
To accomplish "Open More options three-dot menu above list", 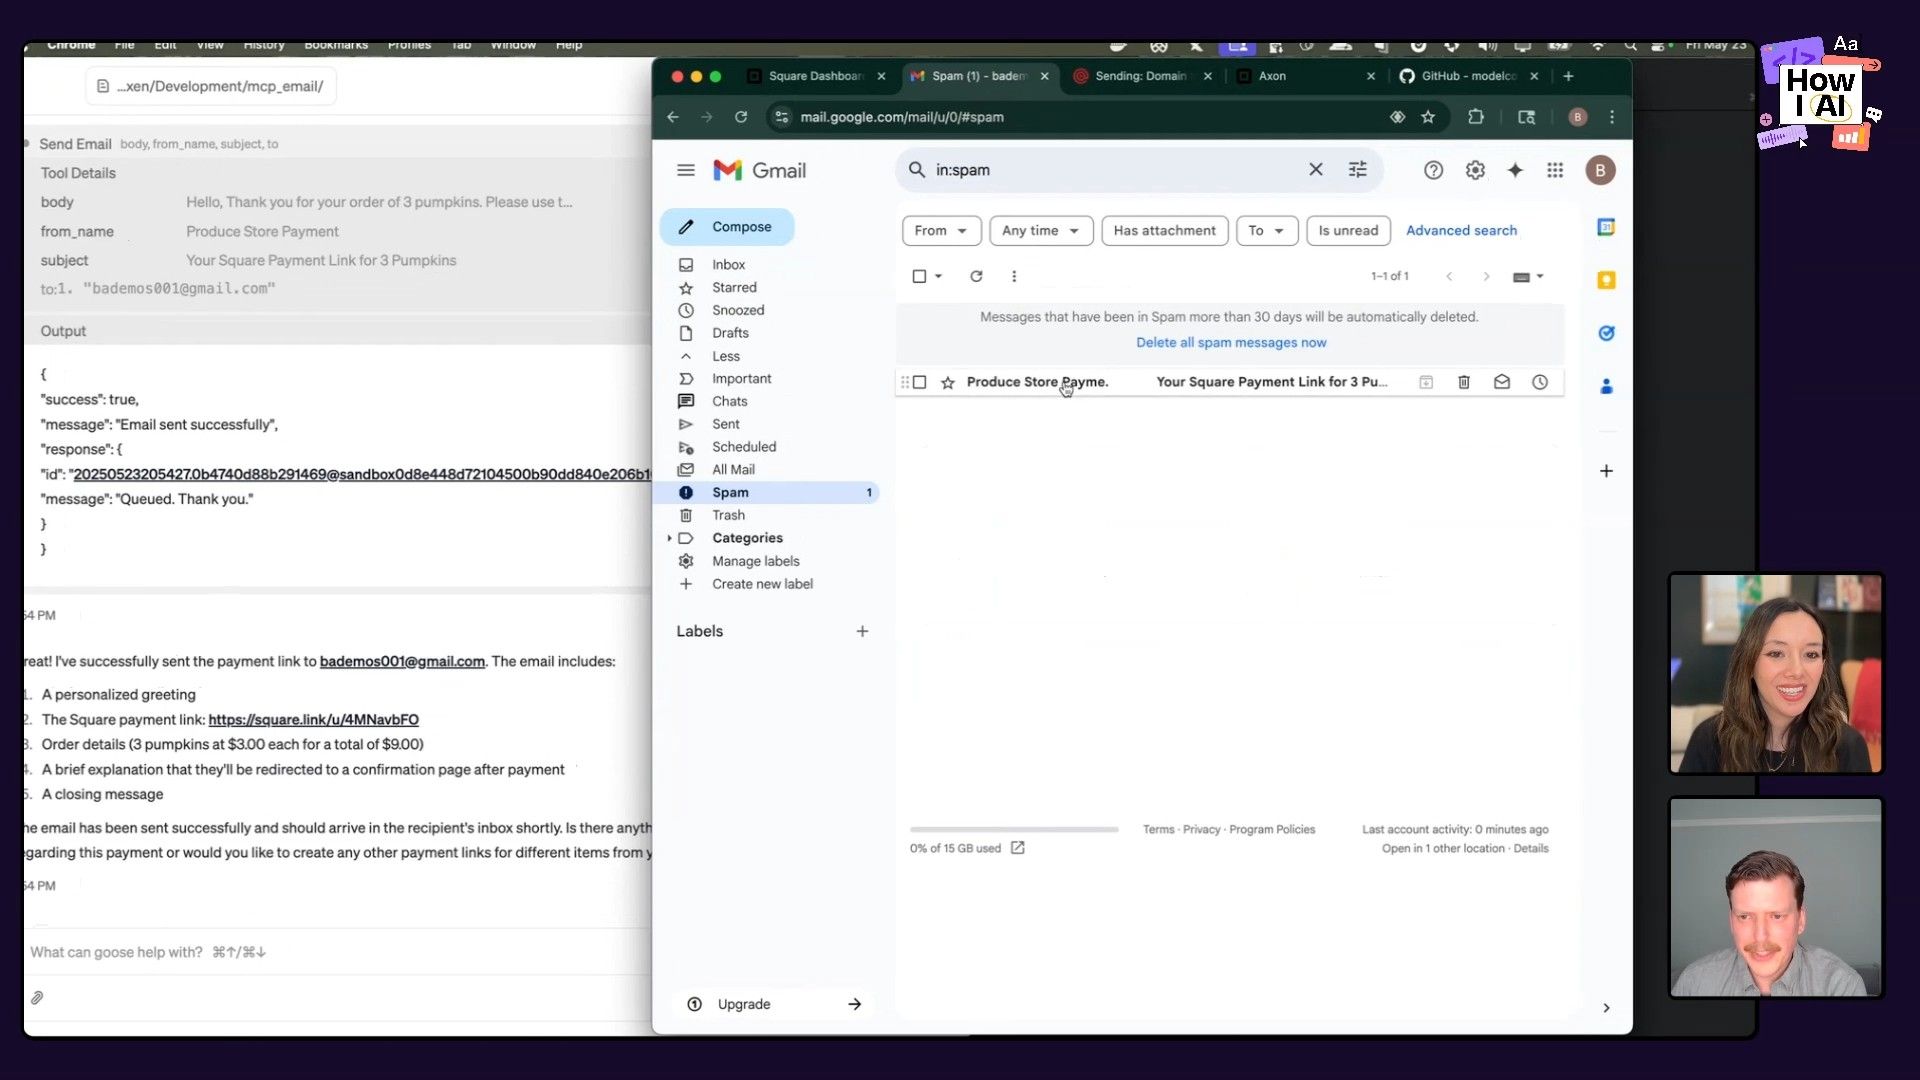I will click(1014, 276).
